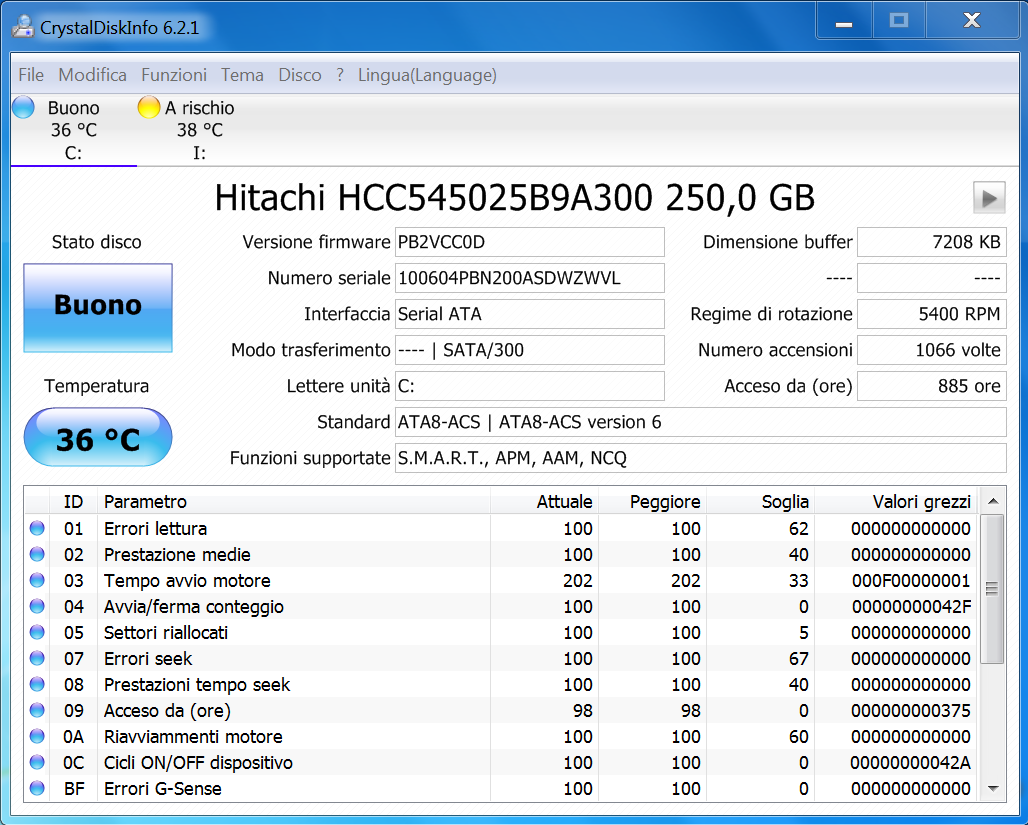Click the Peggiore column header

[x=652, y=502]
